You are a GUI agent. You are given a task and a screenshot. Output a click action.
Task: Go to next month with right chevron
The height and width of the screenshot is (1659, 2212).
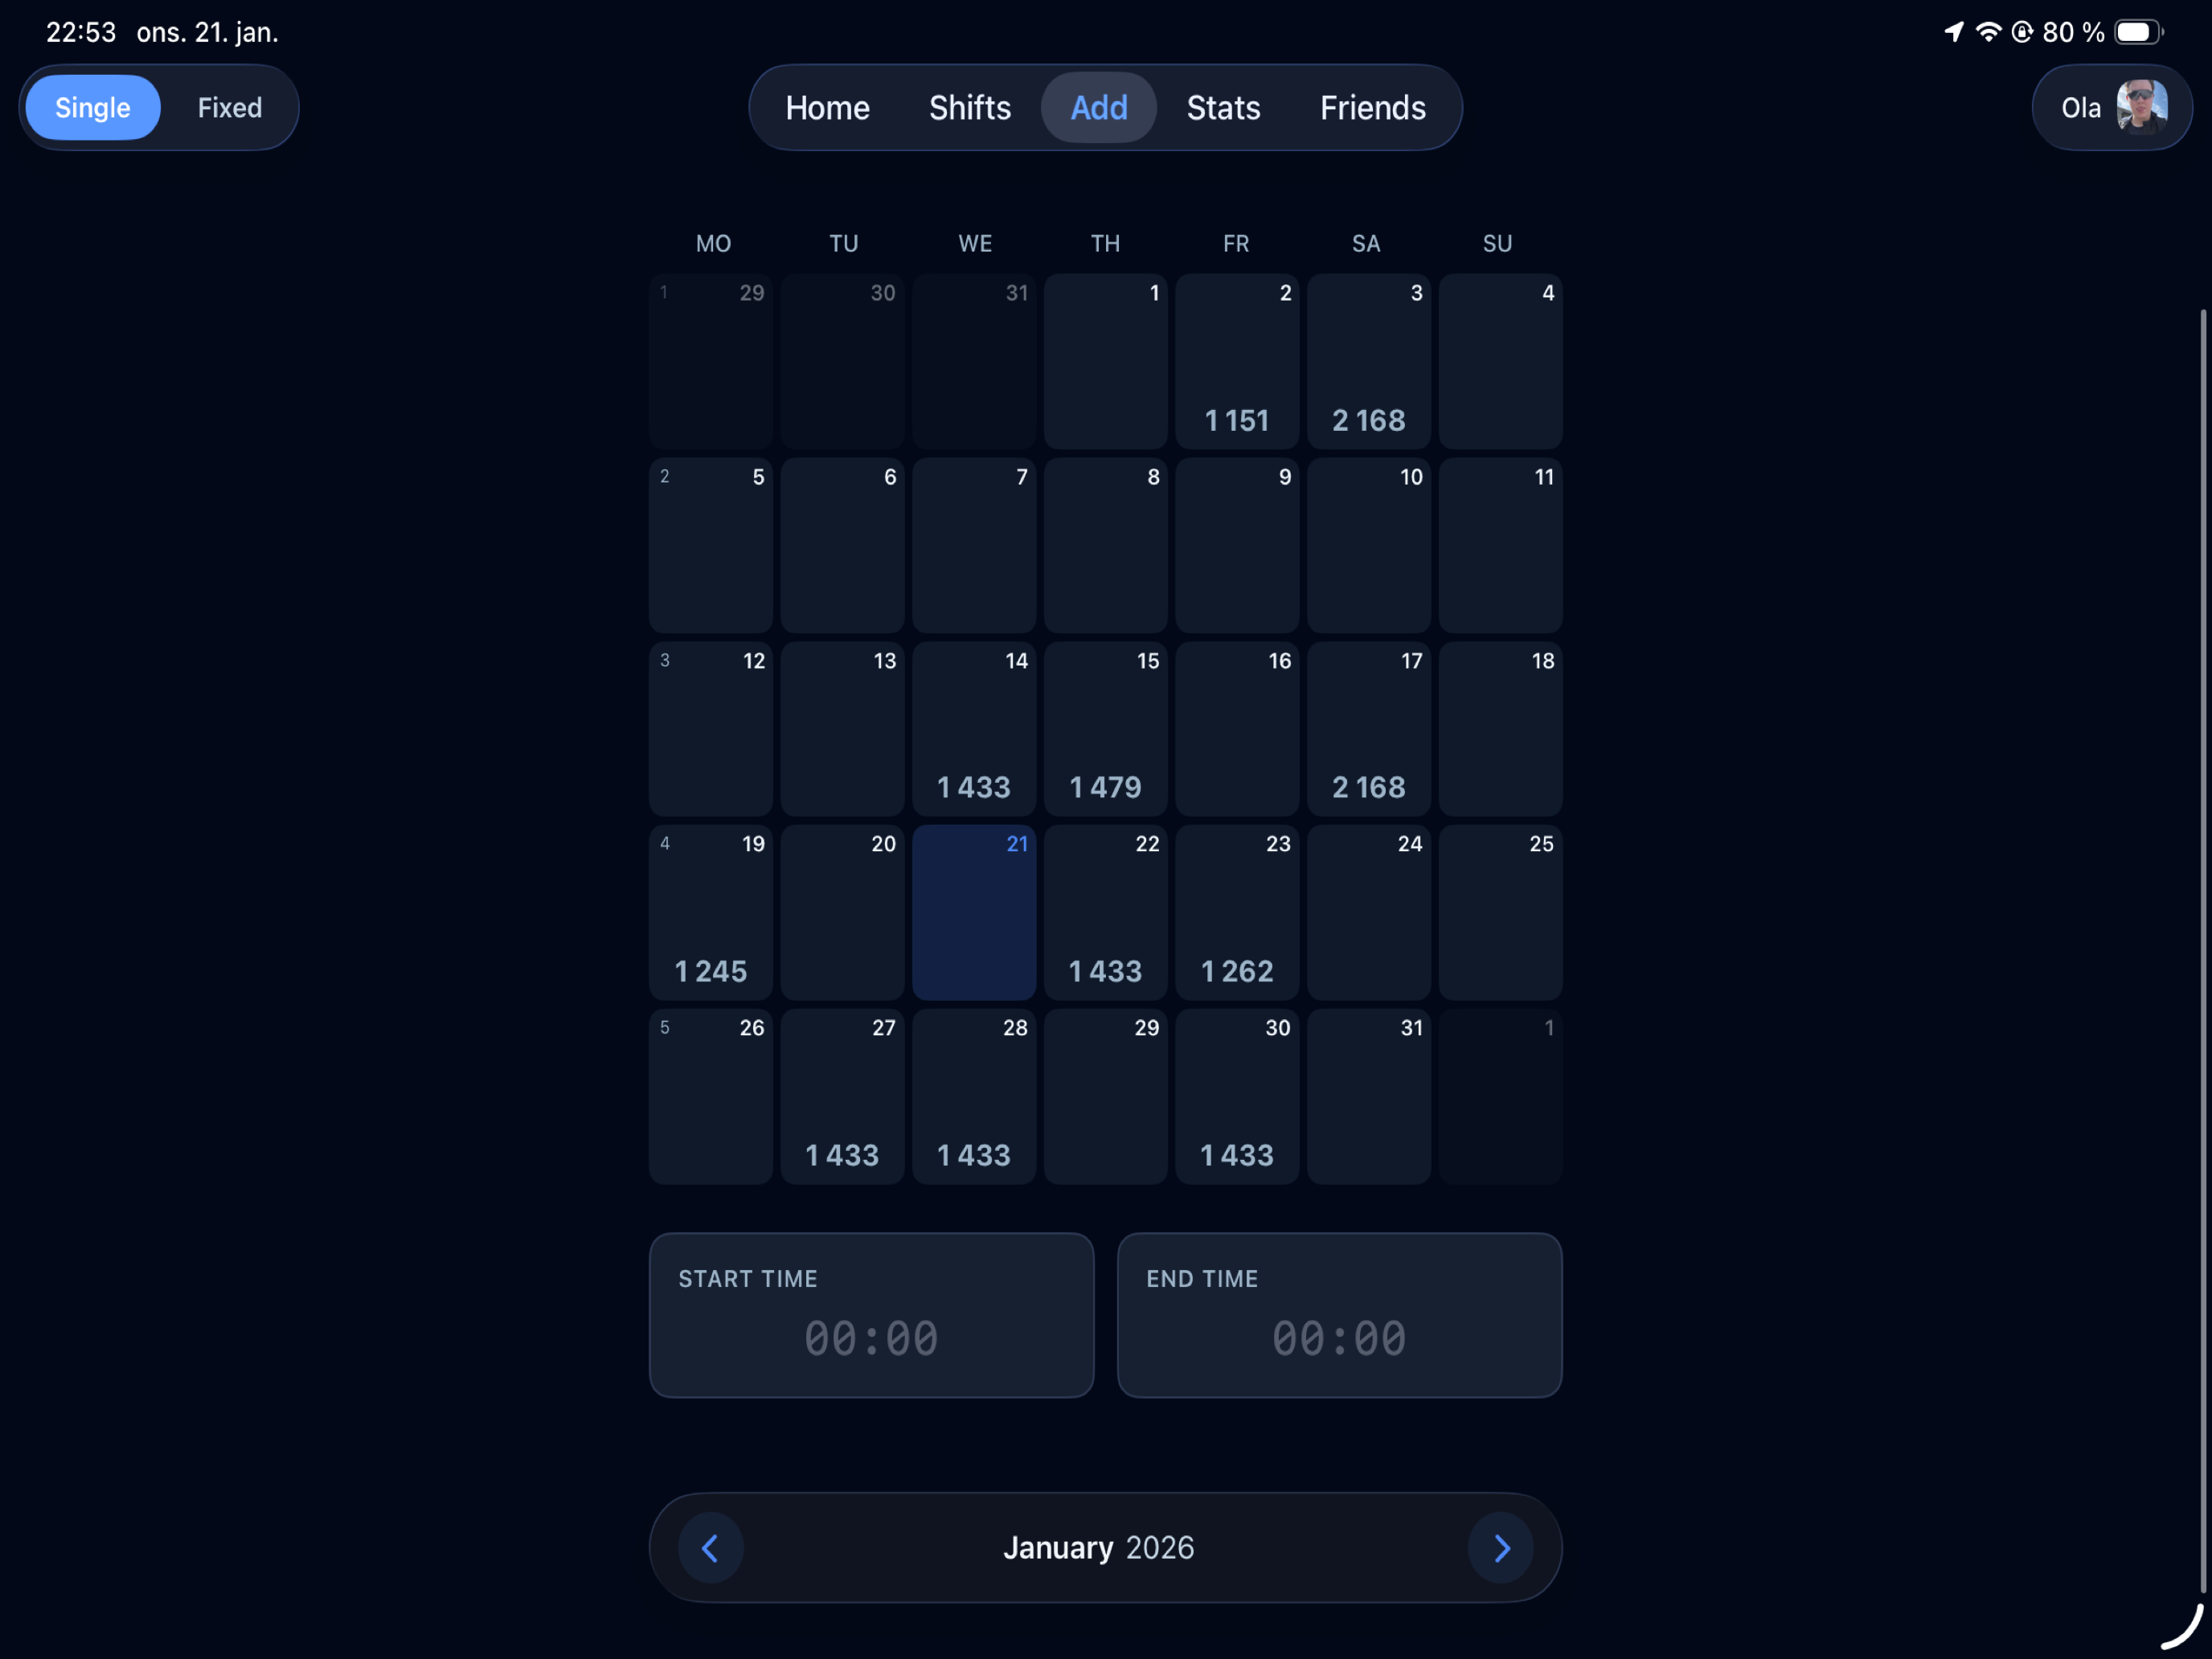(x=1501, y=1548)
